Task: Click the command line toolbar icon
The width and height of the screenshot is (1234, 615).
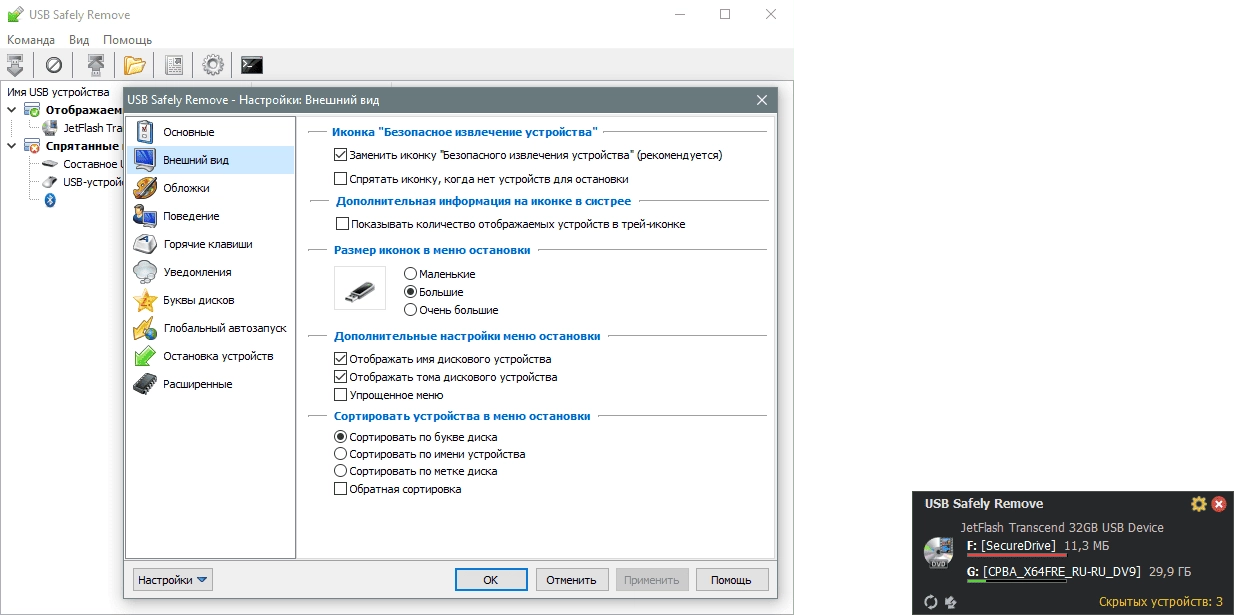Action: [x=252, y=65]
